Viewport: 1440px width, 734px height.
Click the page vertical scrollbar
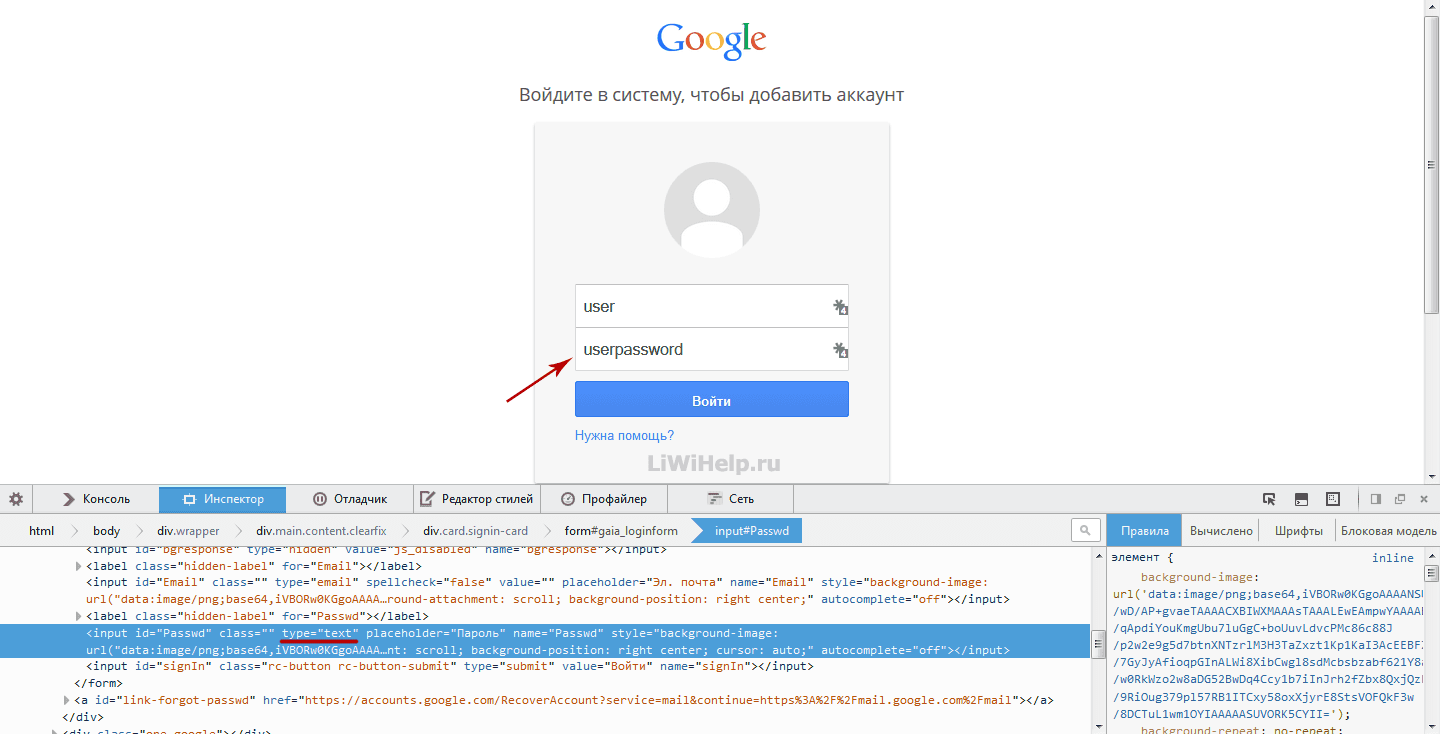pyautogui.click(x=1432, y=165)
